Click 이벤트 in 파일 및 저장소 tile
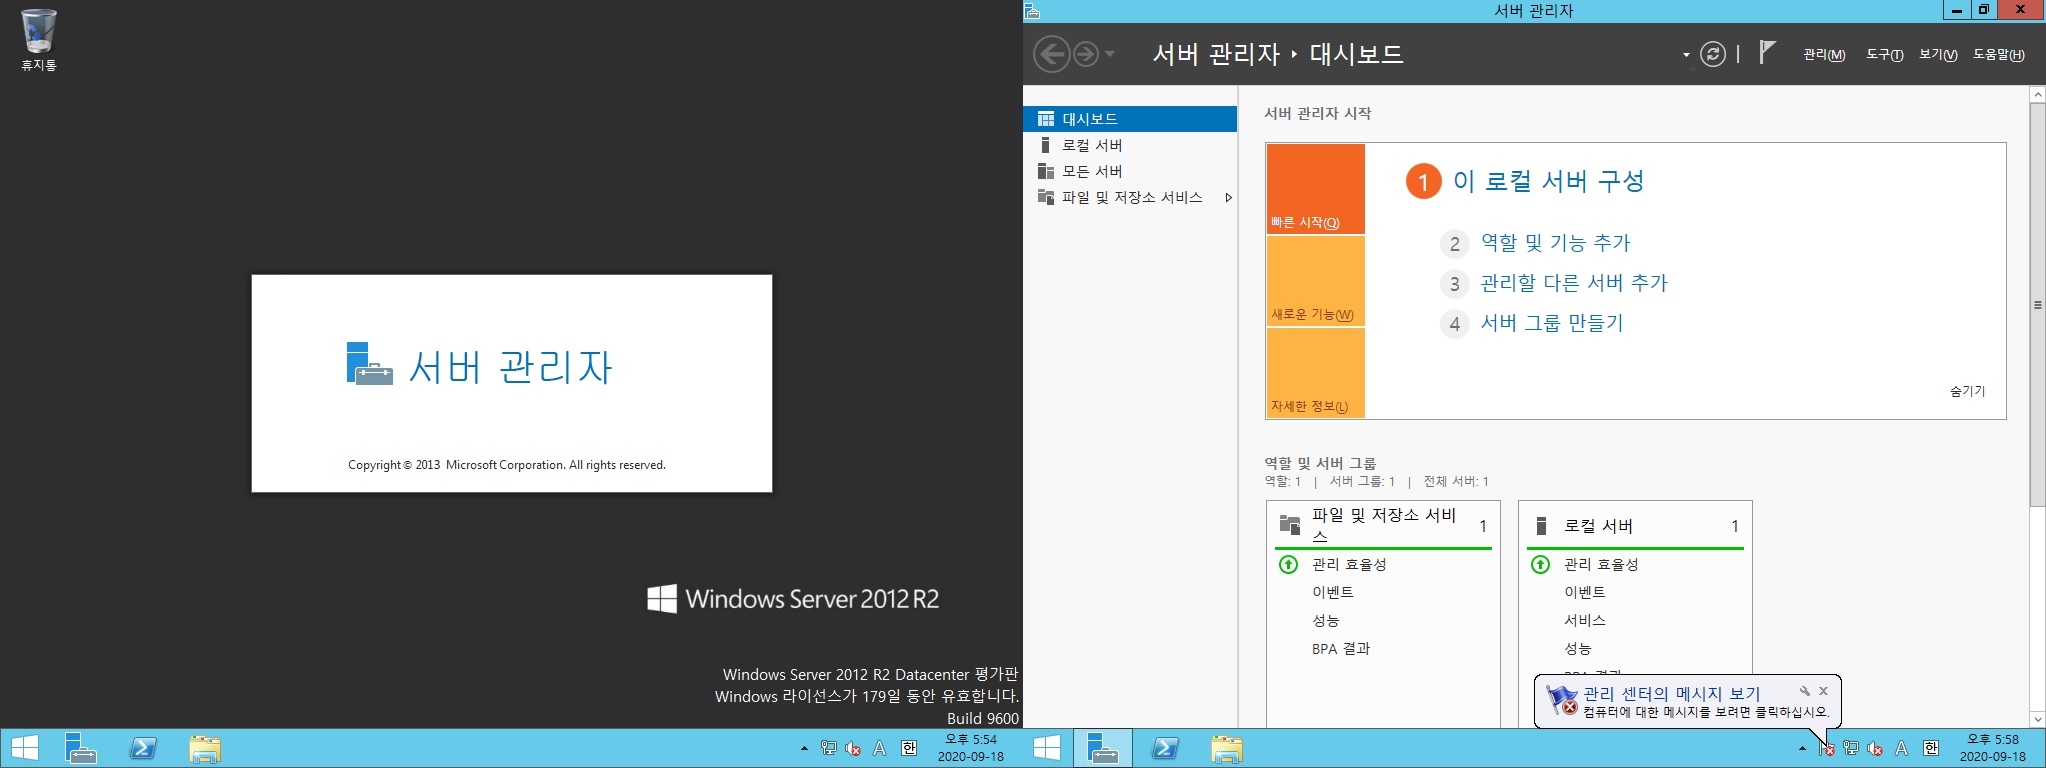 point(1332,593)
